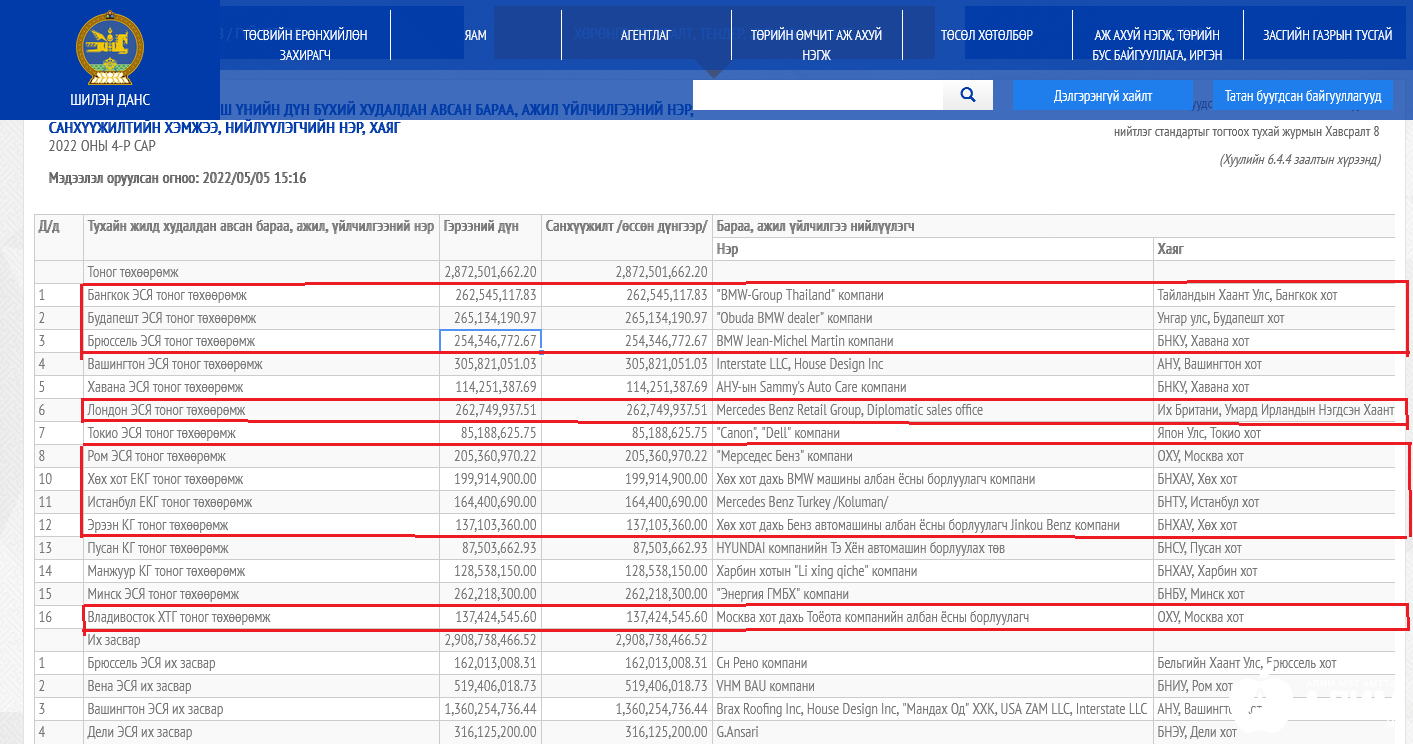Select АЖ АХУЙ НЭГЖ, ТӨРИЙН БУС БАЙГУУЛЛАГА menu

[1157, 44]
